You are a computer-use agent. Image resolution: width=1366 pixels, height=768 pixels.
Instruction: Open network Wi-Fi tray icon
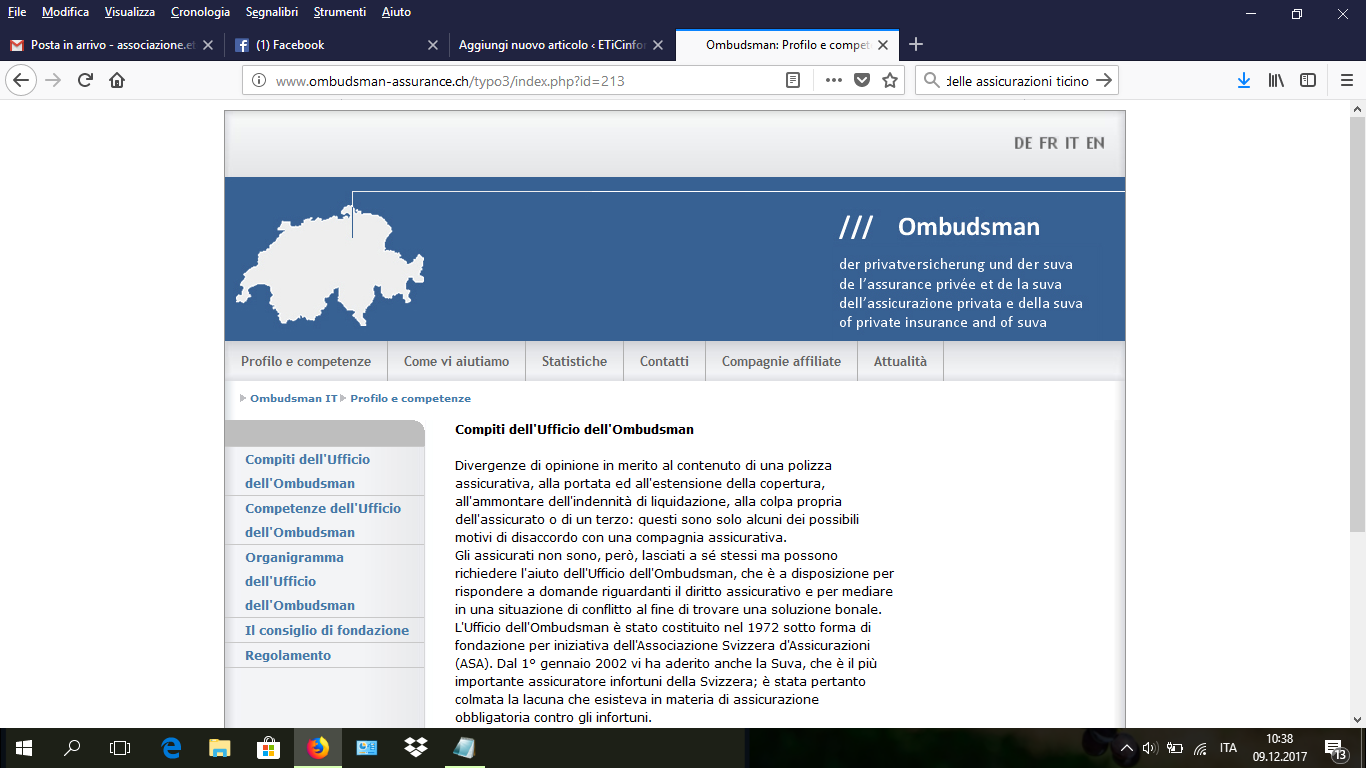coord(1200,748)
